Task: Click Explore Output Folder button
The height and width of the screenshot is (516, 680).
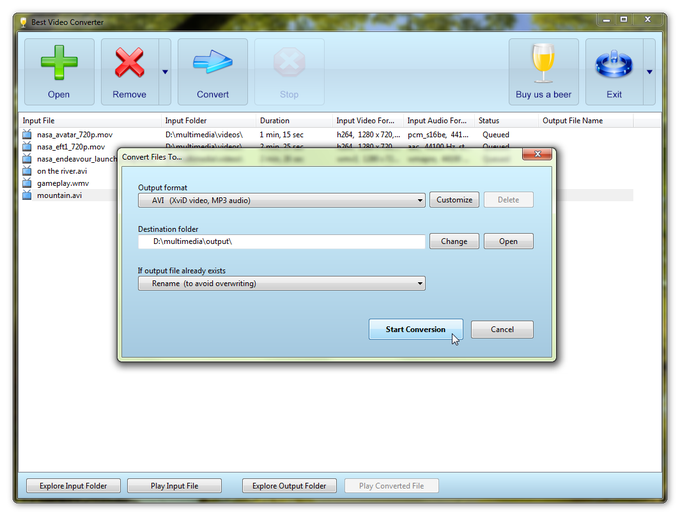Action: point(289,486)
